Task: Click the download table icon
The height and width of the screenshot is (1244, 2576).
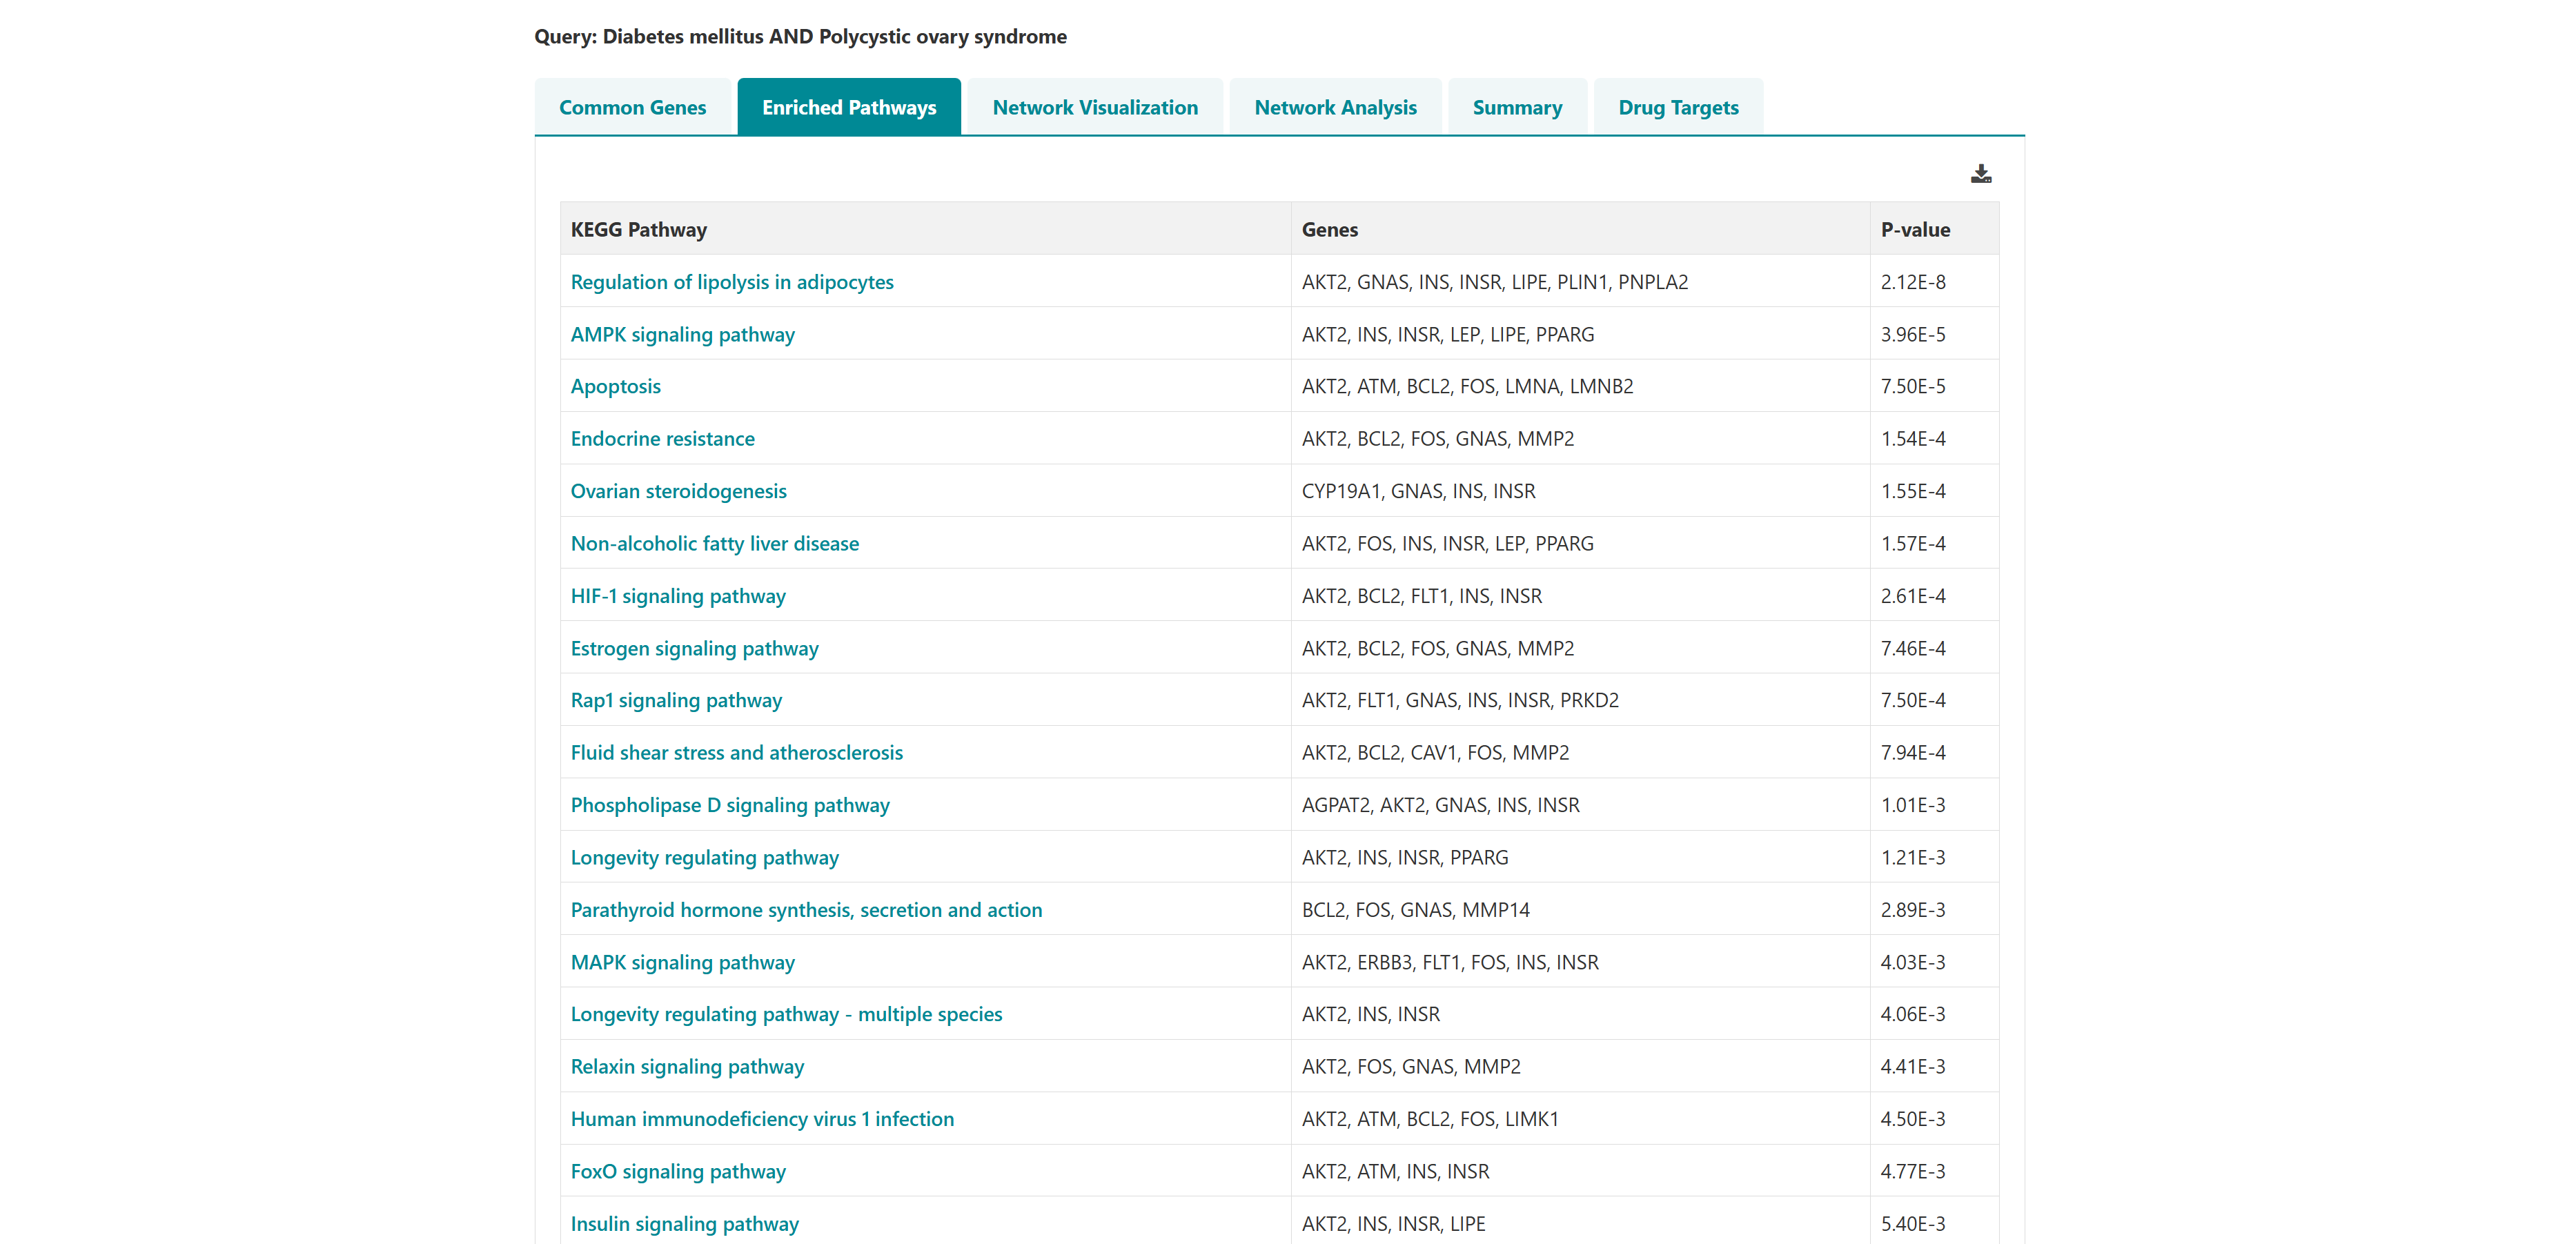Action: tap(1980, 174)
